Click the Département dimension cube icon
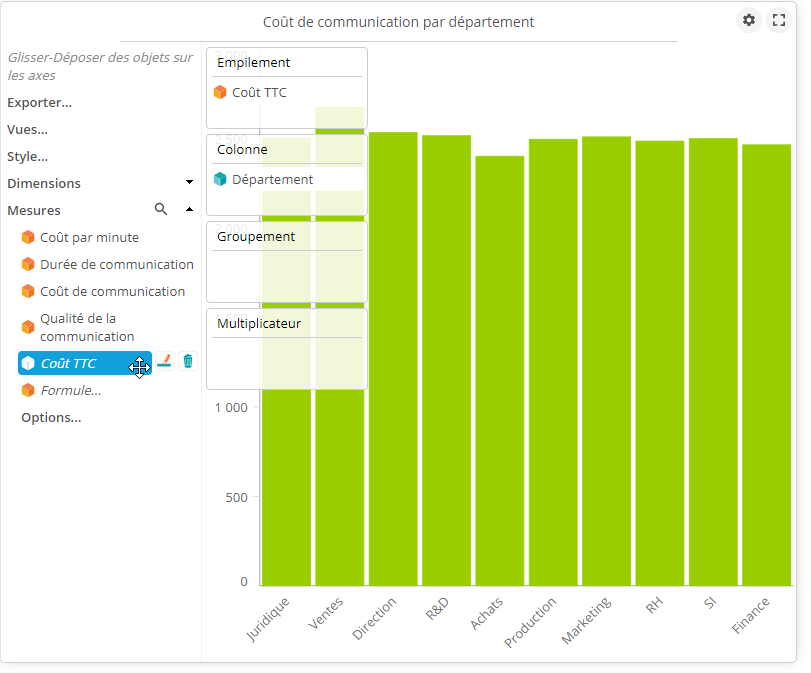Viewport: 811px width, 673px height. click(x=220, y=180)
